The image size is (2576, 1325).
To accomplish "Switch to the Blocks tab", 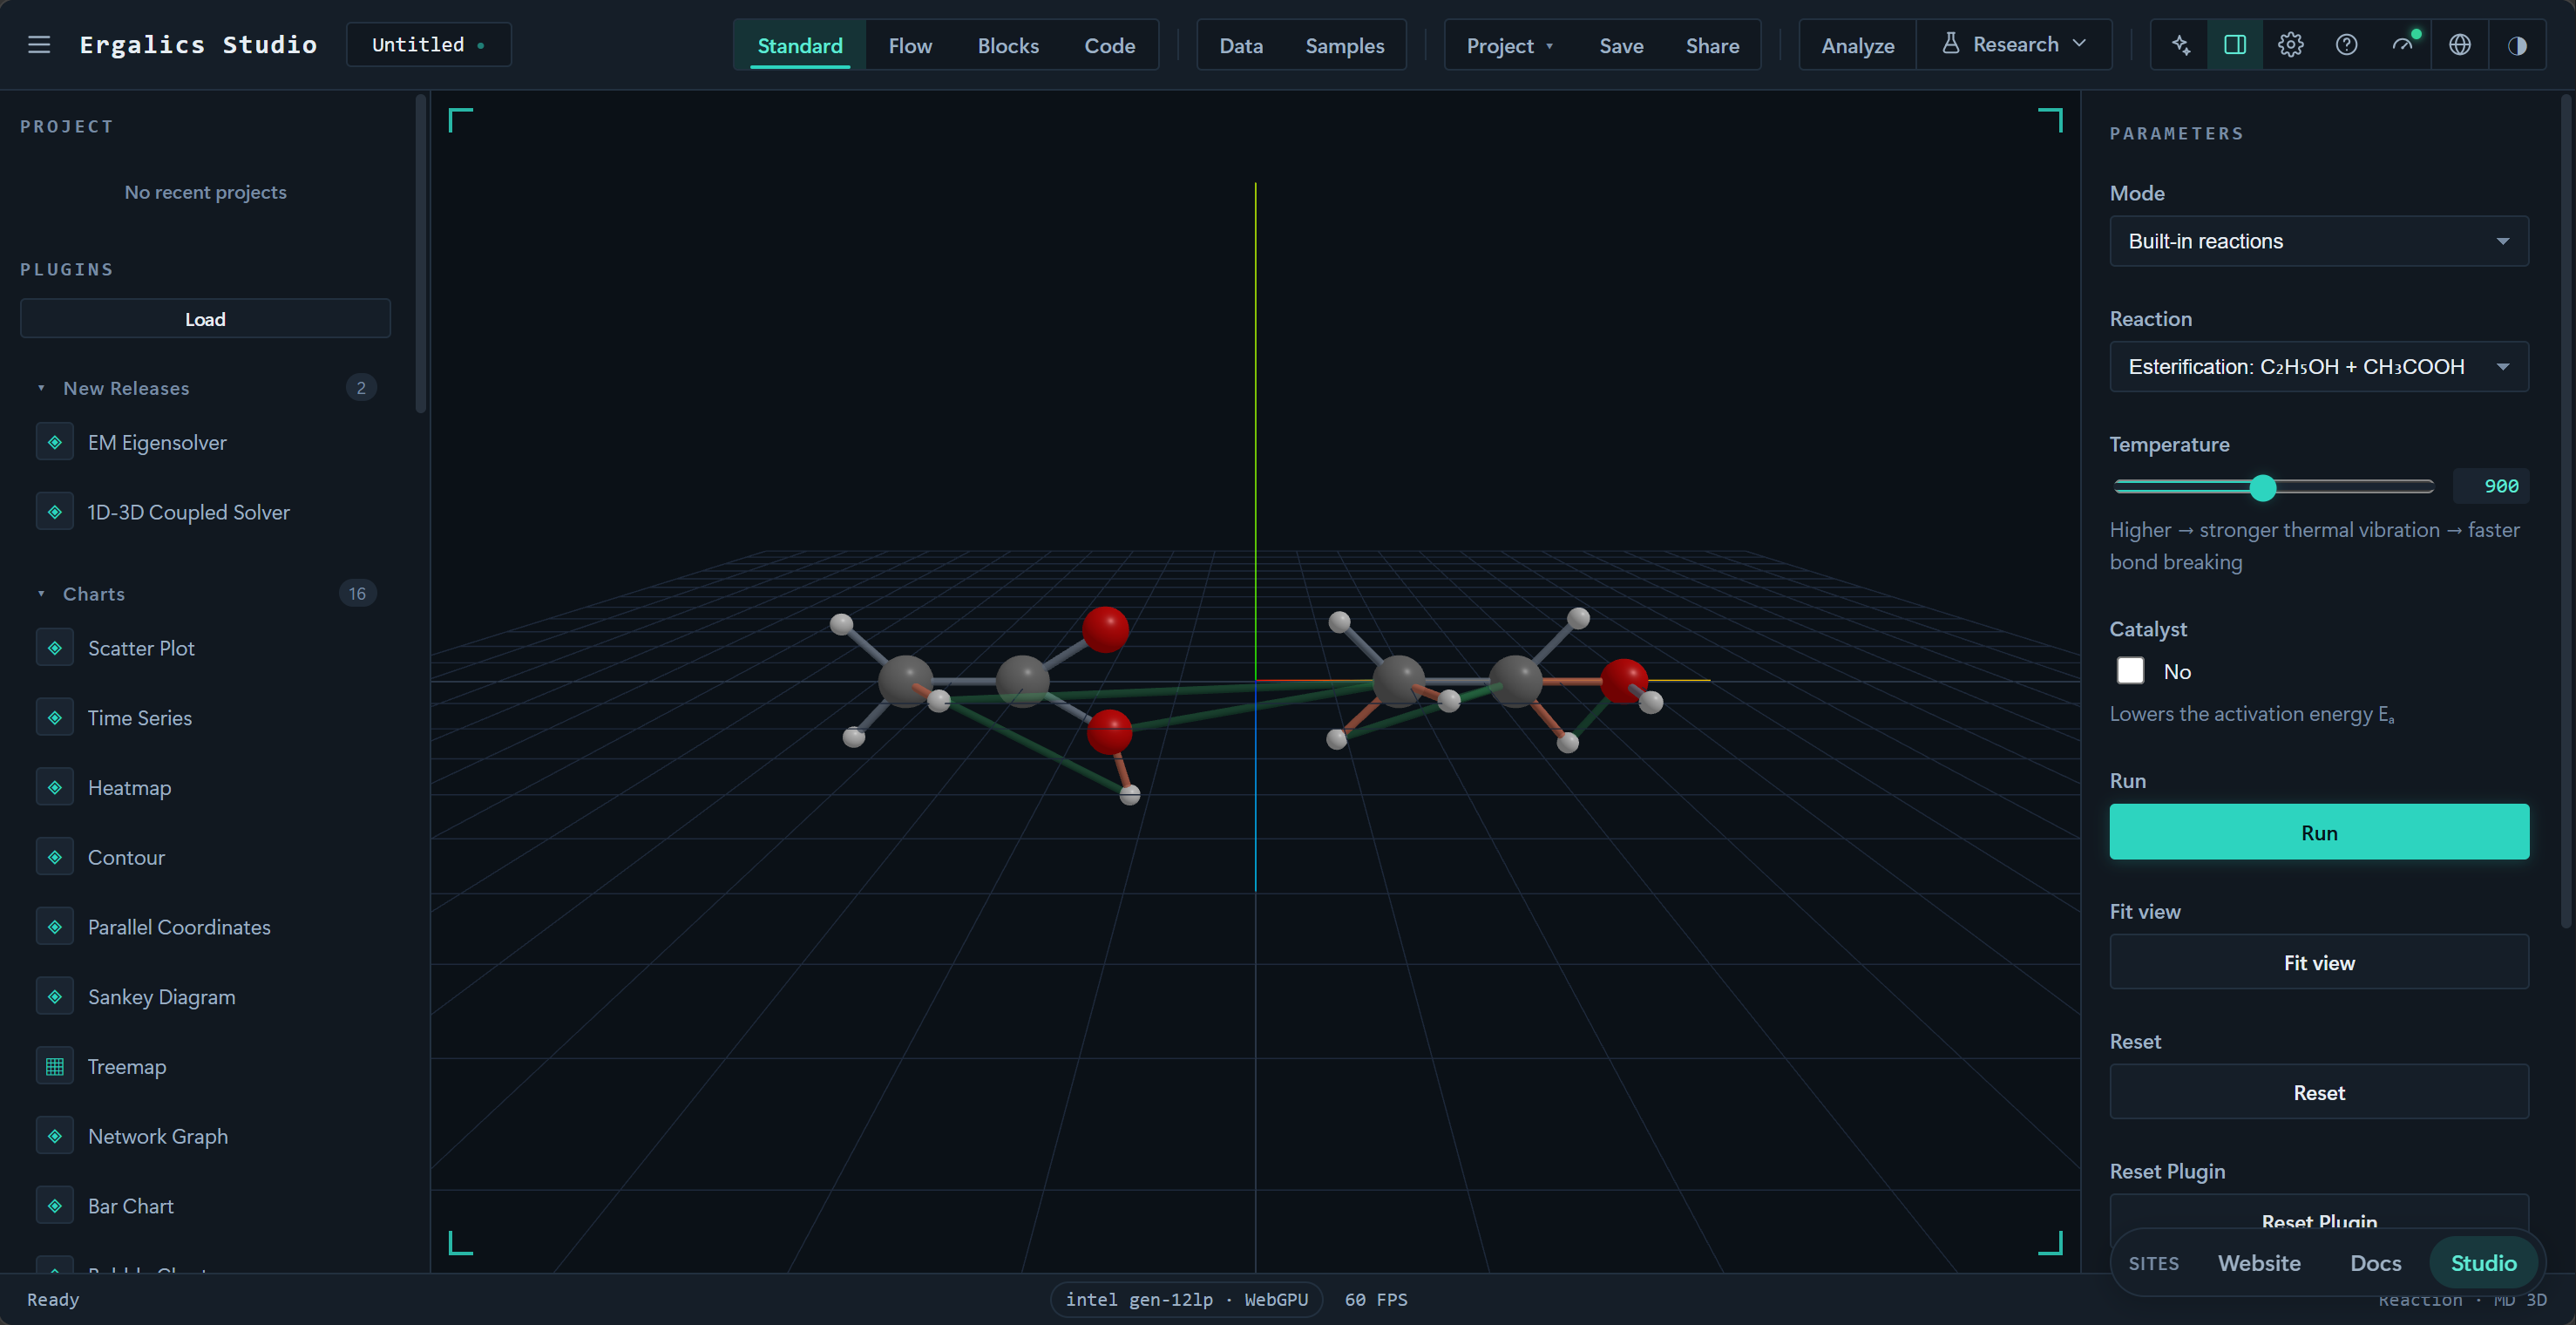I will coord(1008,46).
